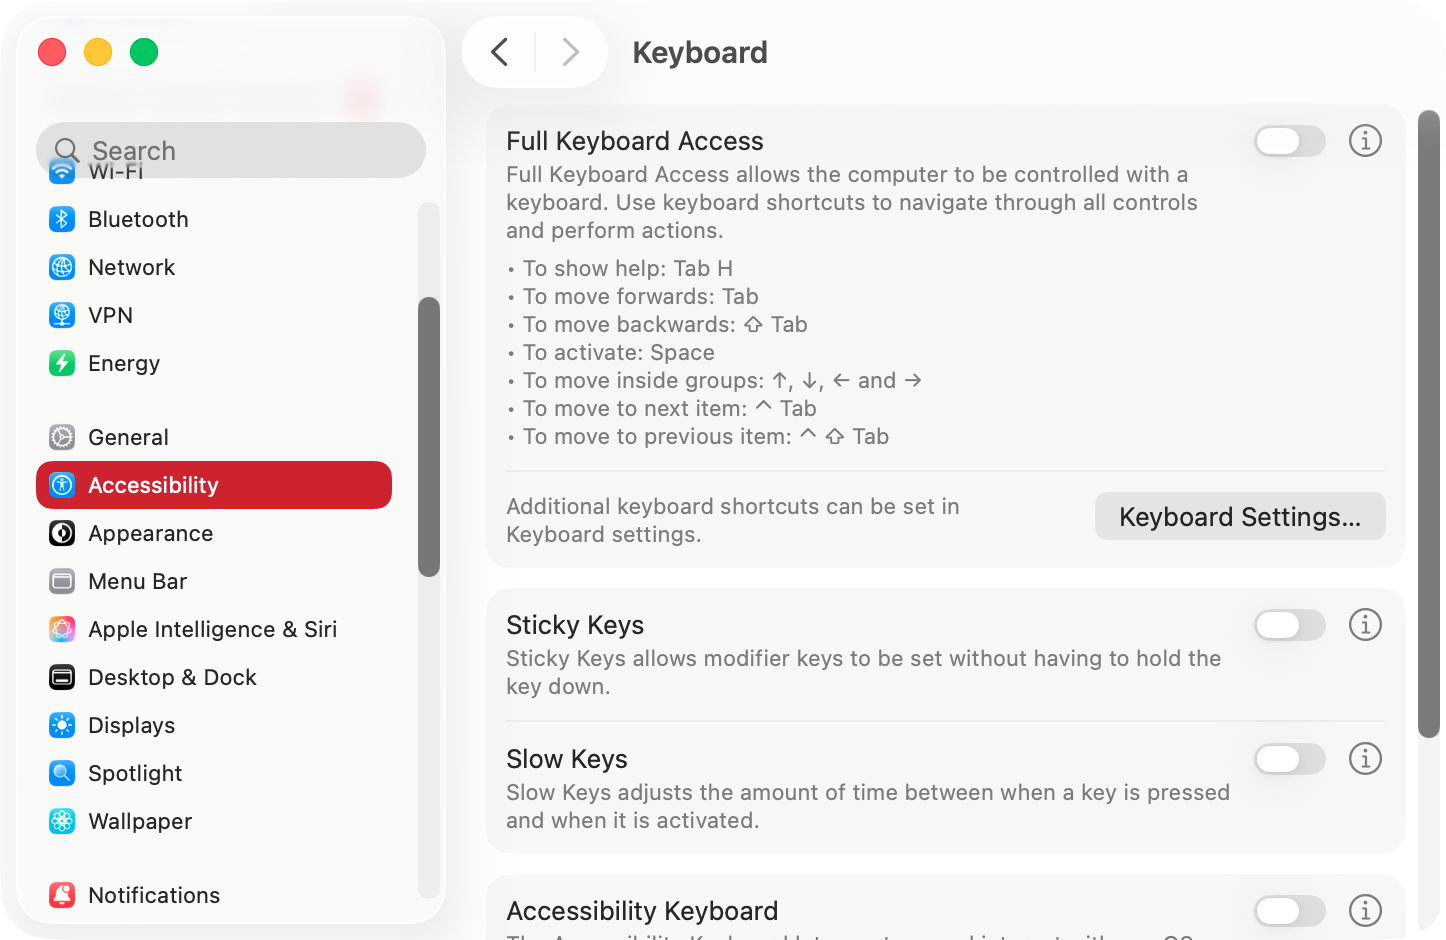The width and height of the screenshot is (1446, 940).
Task: Enable Full Keyboard Access
Action: 1289,141
